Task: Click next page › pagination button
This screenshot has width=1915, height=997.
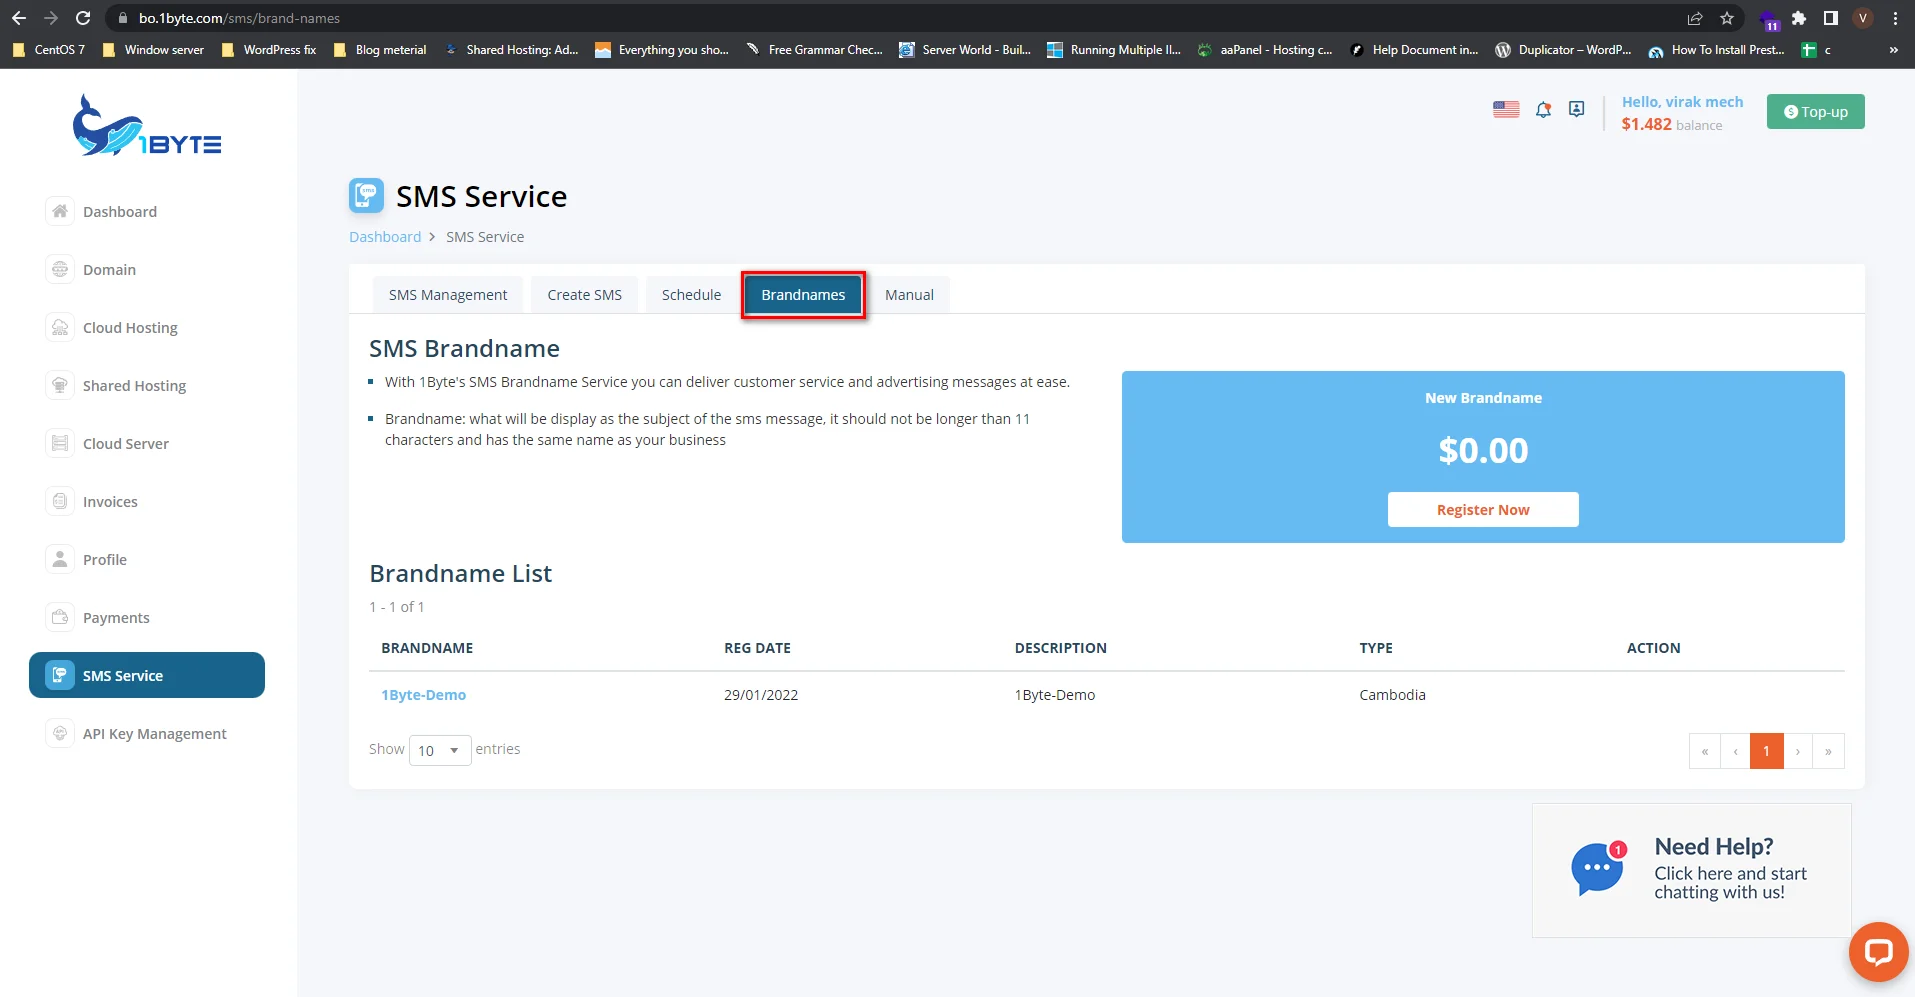Action: point(1798,751)
